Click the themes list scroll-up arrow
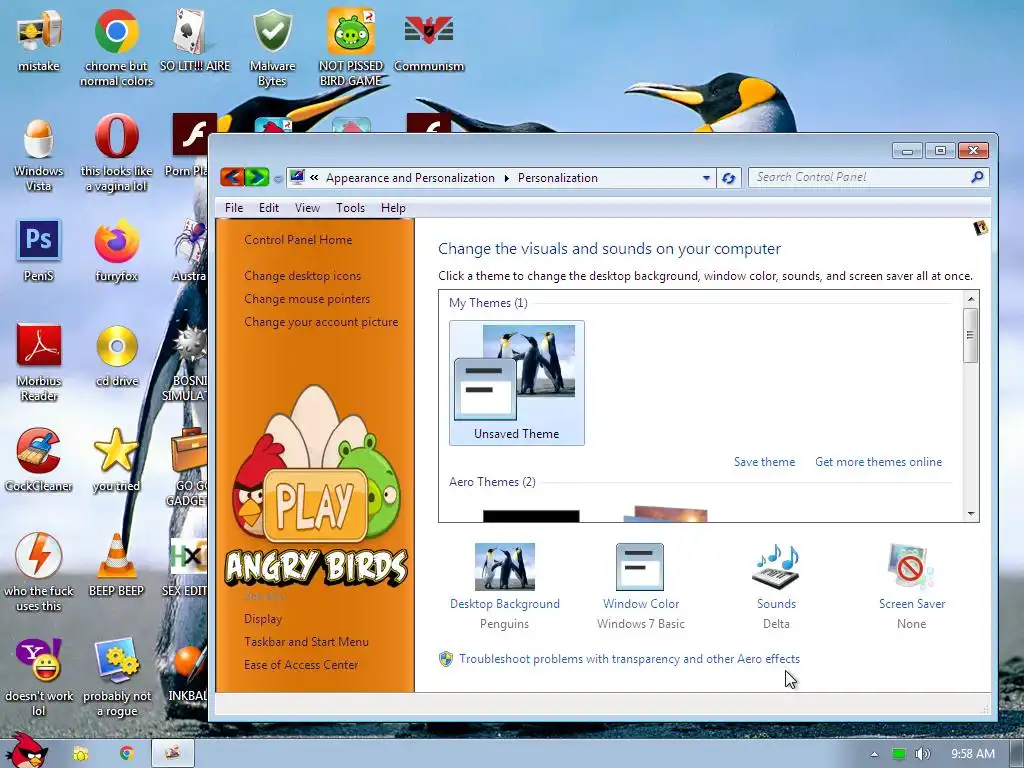This screenshot has height=768, width=1024. point(970,299)
